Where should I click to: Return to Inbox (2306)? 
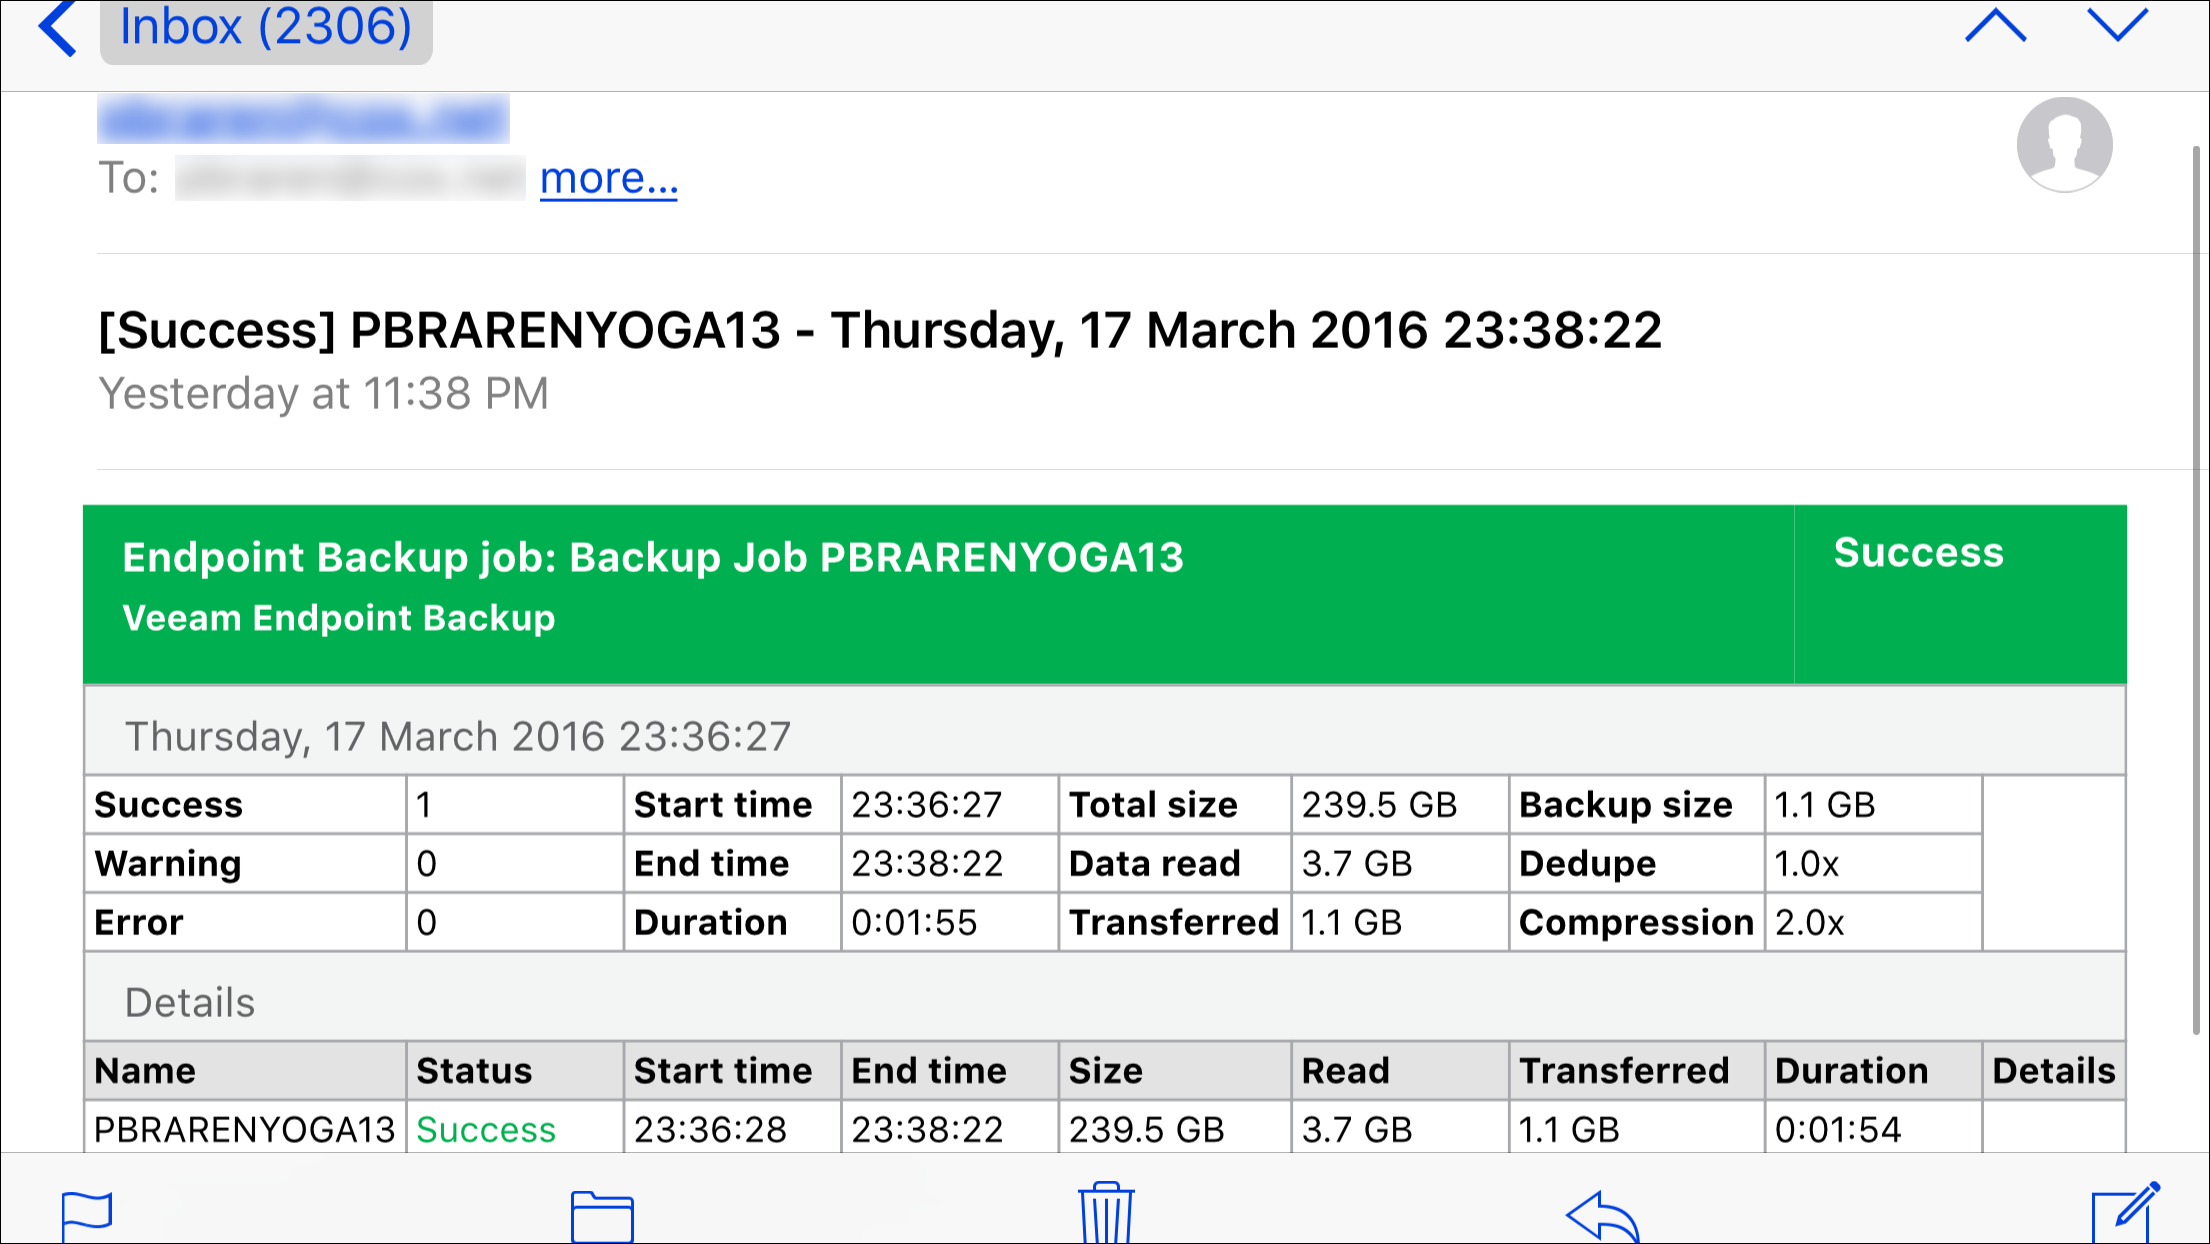click(x=266, y=28)
